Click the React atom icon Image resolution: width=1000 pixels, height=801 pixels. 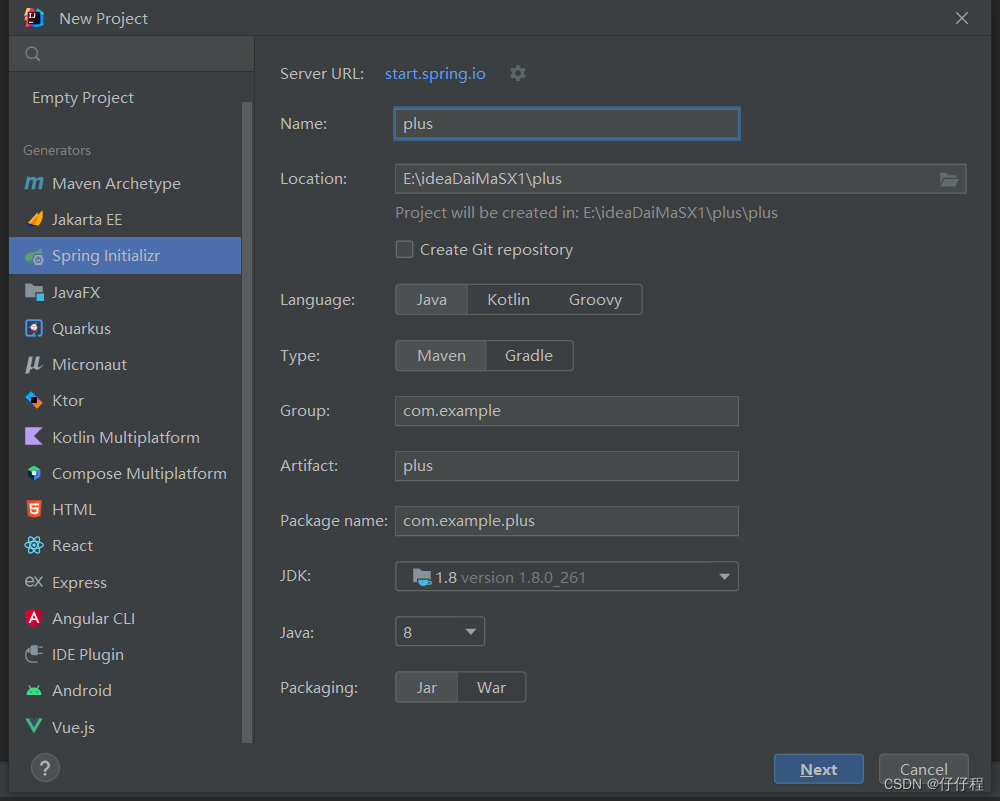(x=34, y=545)
